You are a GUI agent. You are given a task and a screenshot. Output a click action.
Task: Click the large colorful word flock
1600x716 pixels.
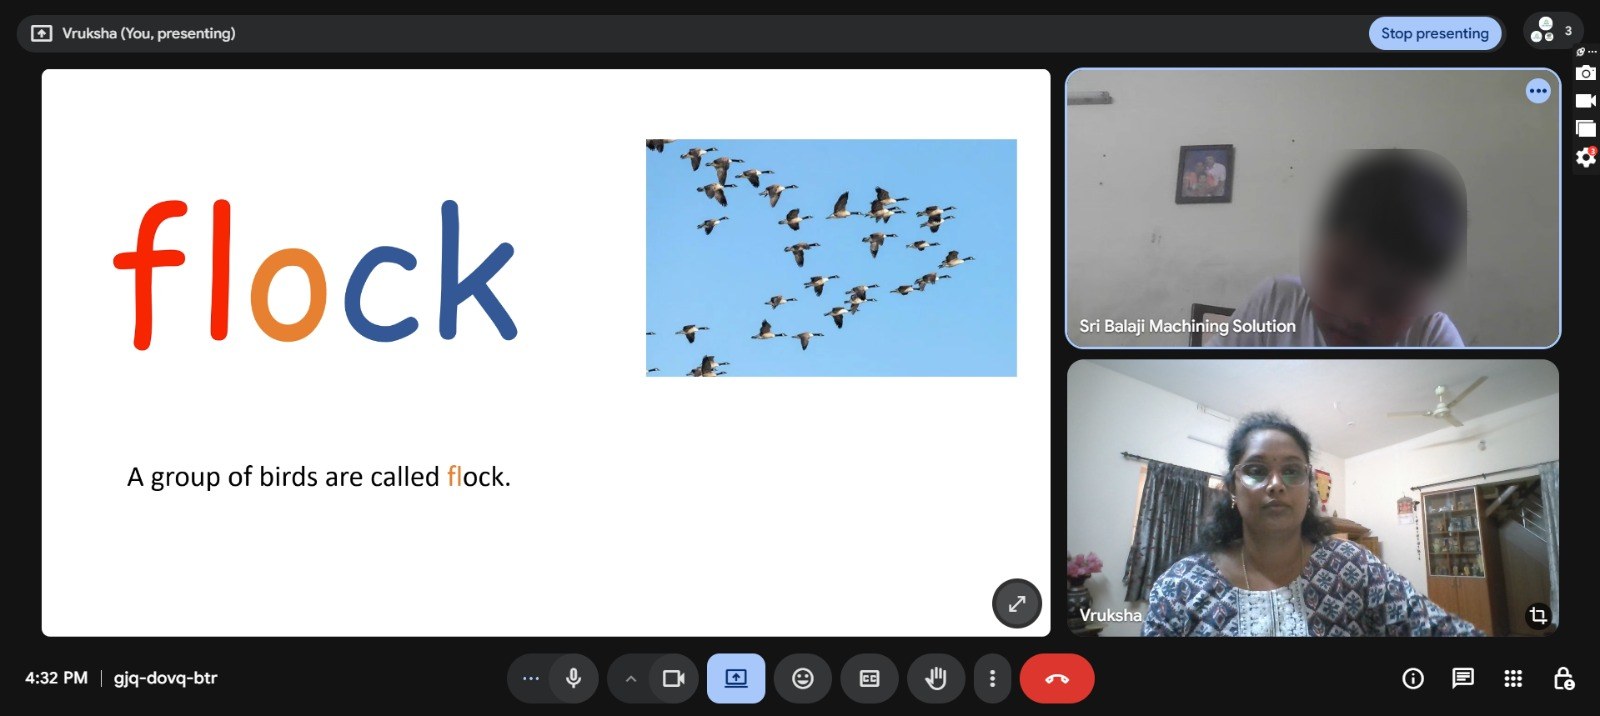pyautogui.click(x=315, y=274)
